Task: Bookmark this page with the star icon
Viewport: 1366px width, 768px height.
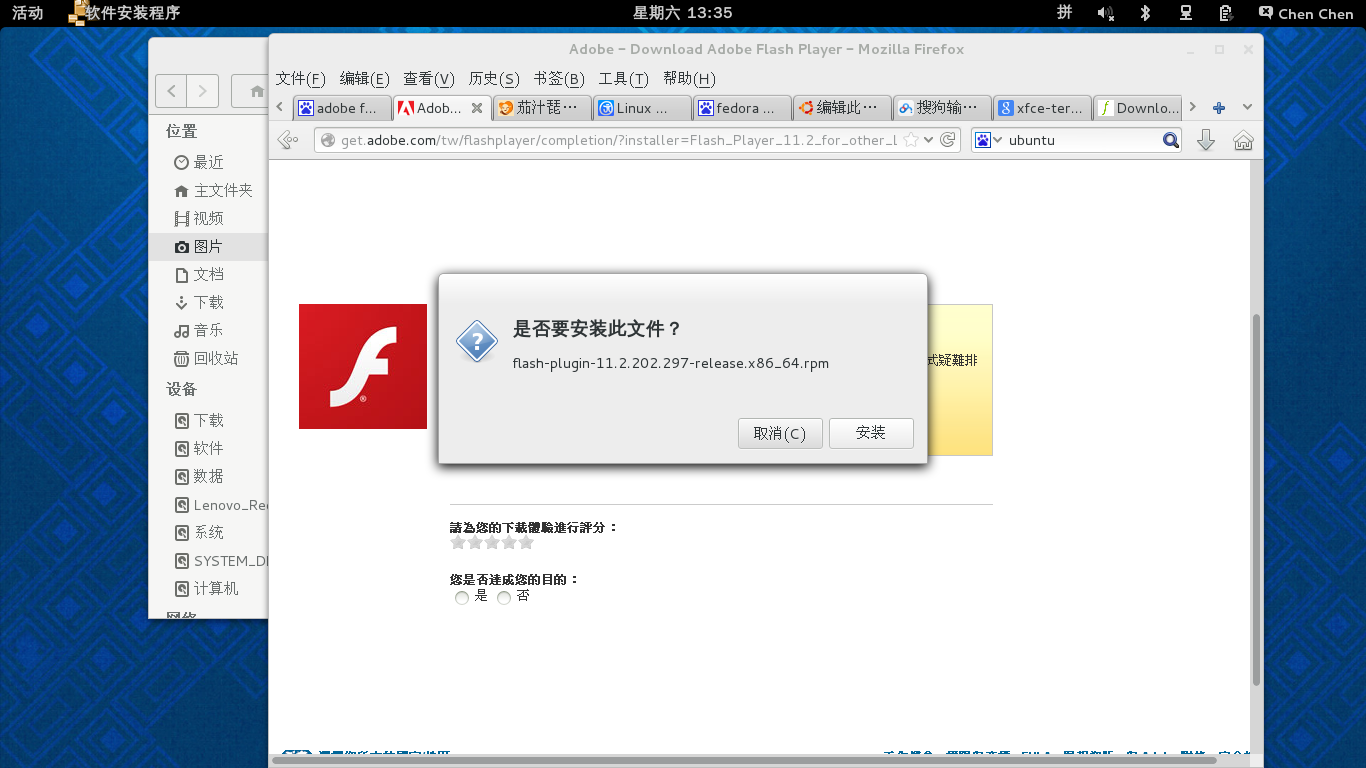Action: pos(911,140)
